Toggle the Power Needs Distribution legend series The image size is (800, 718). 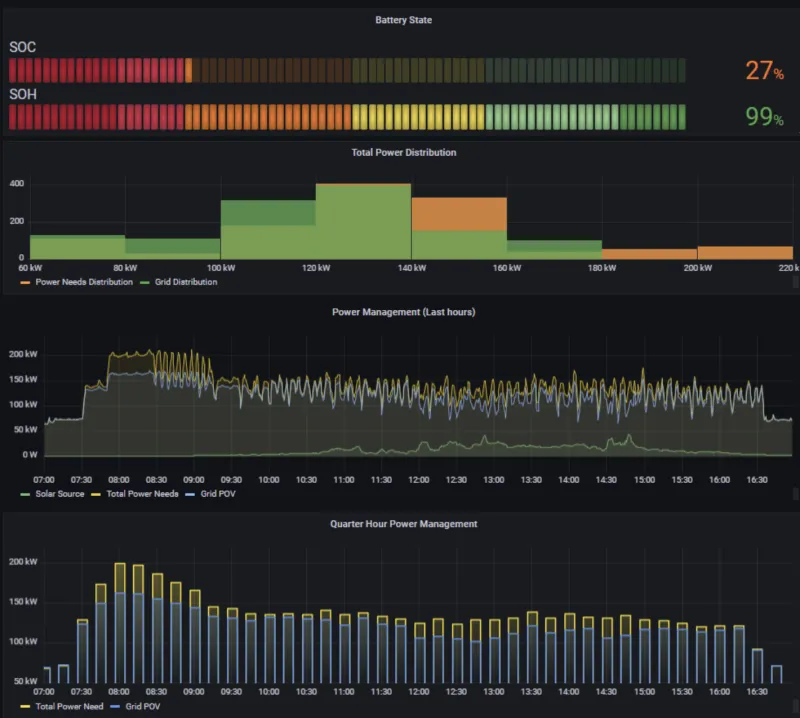[84, 282]
